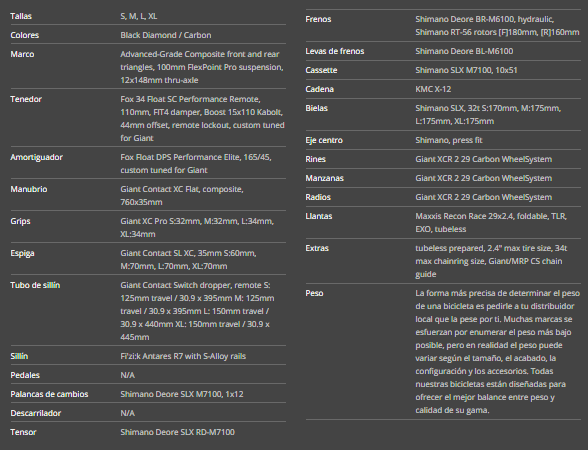588x450 pixels.
Task: Select the Shimano Deore SLX RD-M7100 text
Action: click(x=177, y=432)
